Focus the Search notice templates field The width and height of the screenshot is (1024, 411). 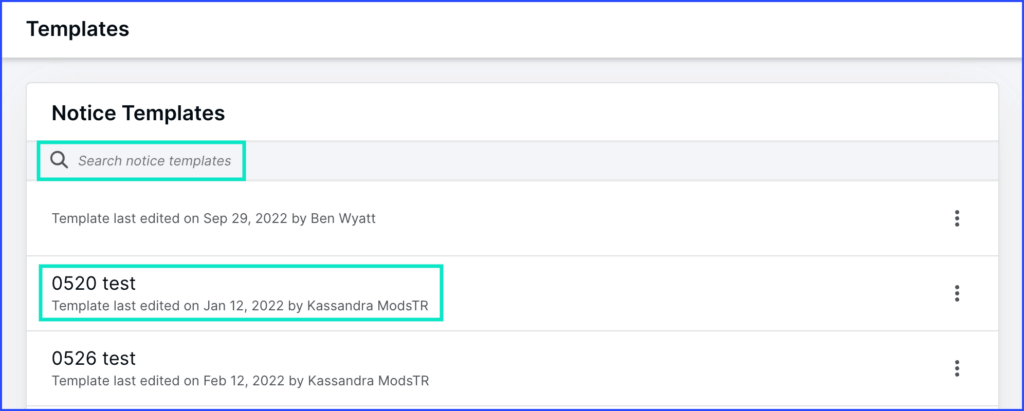(x=154, y=161)
